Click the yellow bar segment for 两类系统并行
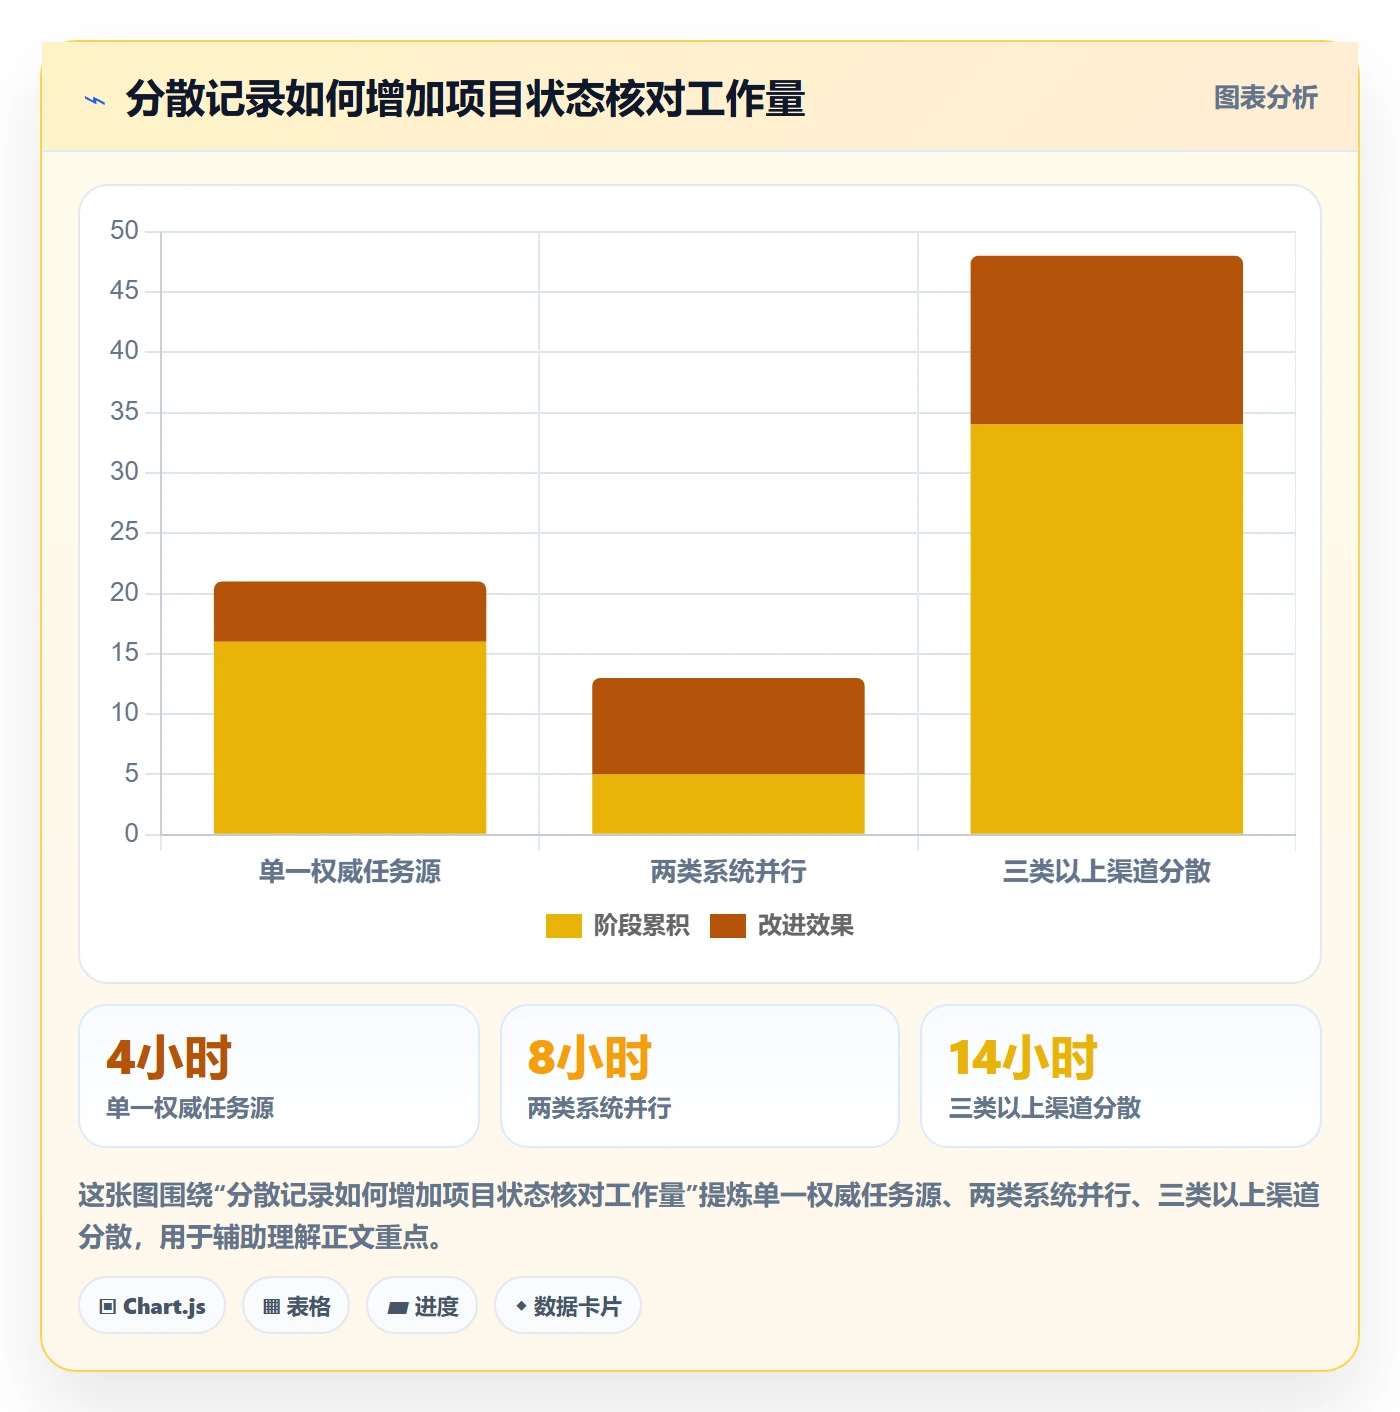Image resolution: width=1400 pixels, height=1412 pixels. (728, 804)
